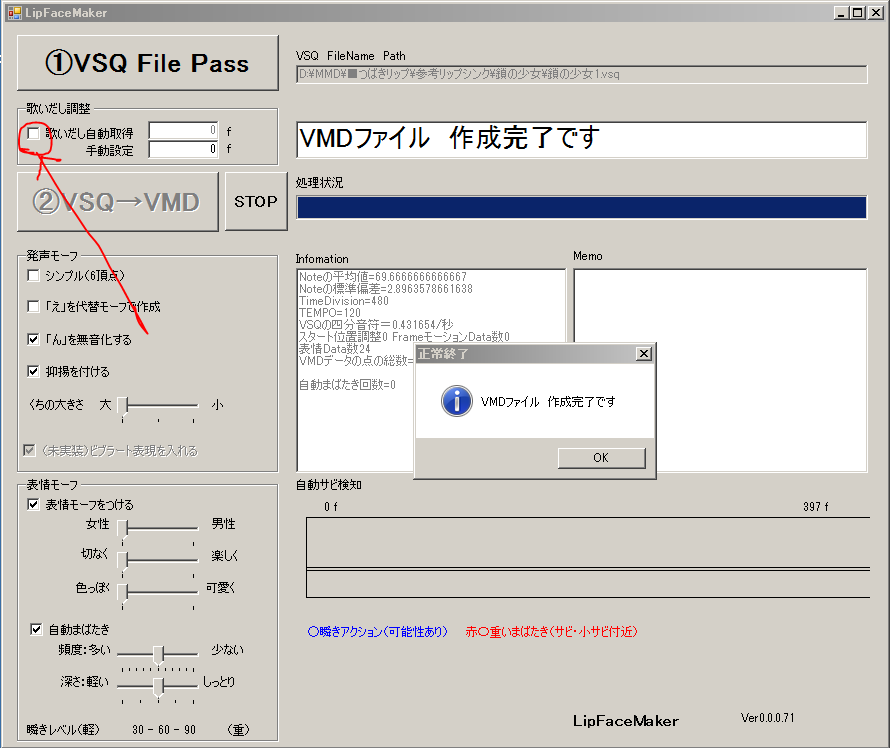Click the blue info icon in dialog
The height and width of the screenshot is (748, 890).
(x=457, y=401)
